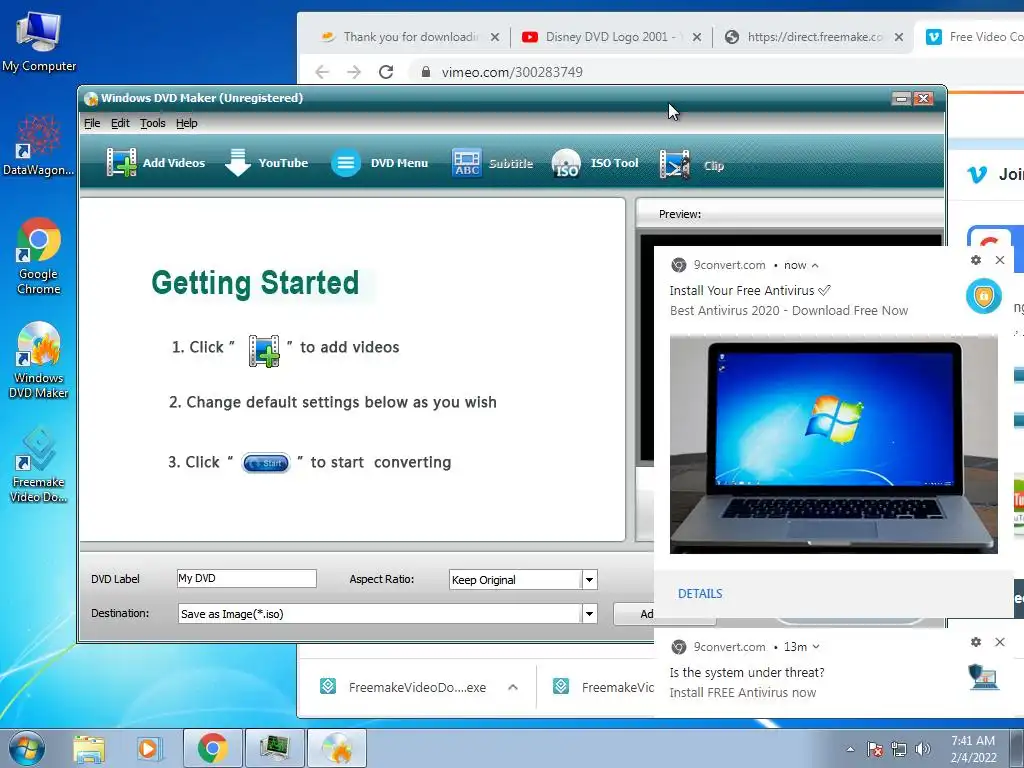Click Chrome's forward arrow button

(x=354, y=72)
